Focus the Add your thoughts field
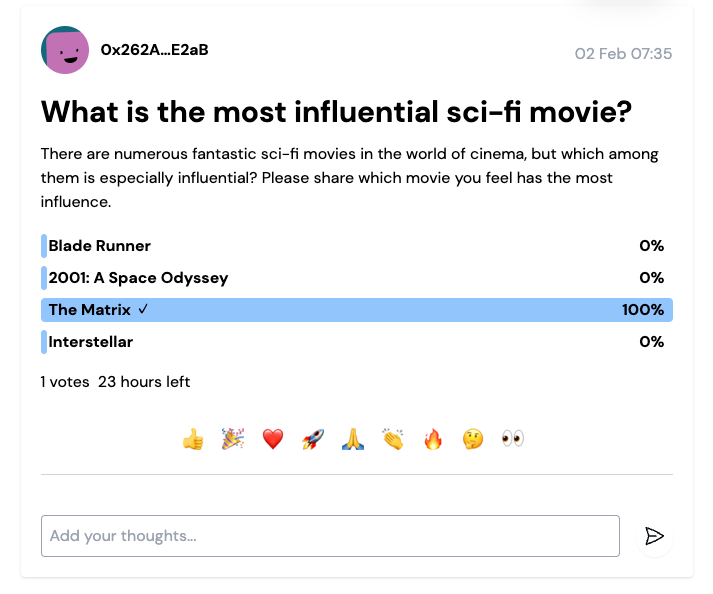Image resolution: width=713 pixels, height=594 pixels. [330, 536]
